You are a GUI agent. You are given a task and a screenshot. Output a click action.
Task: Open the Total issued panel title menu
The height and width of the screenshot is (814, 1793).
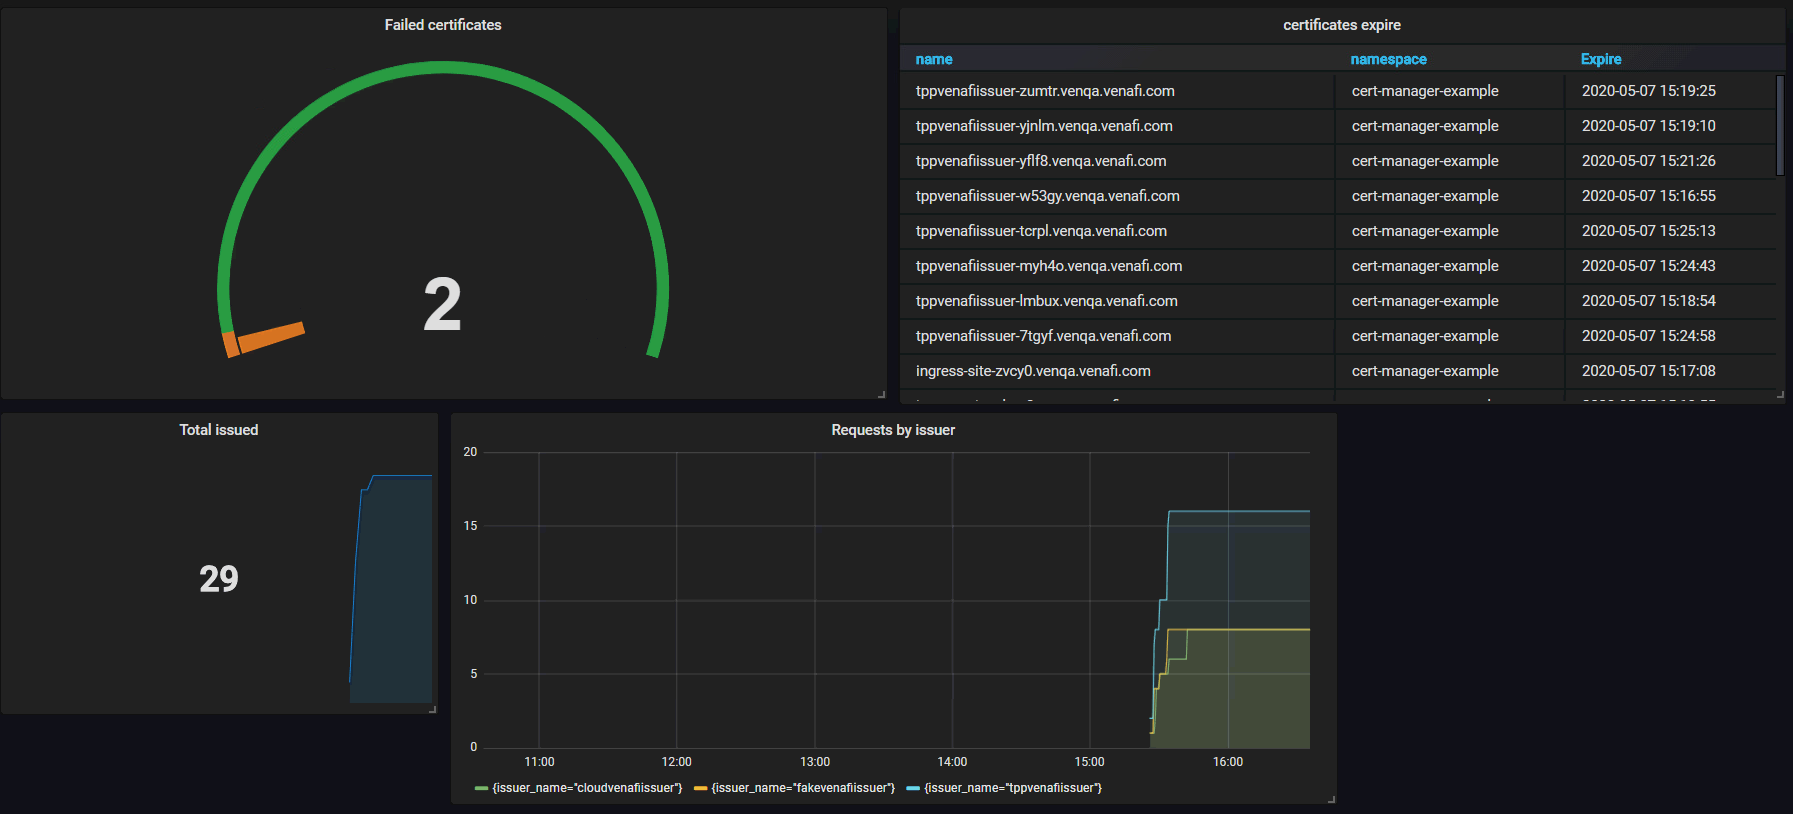pos(219,430)
